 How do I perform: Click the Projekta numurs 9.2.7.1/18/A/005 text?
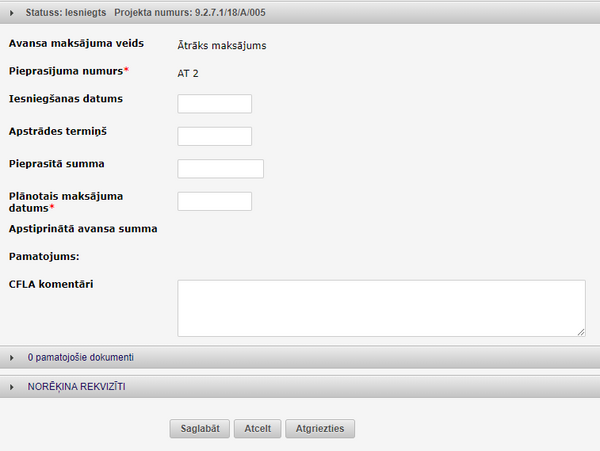pos(190,13)
